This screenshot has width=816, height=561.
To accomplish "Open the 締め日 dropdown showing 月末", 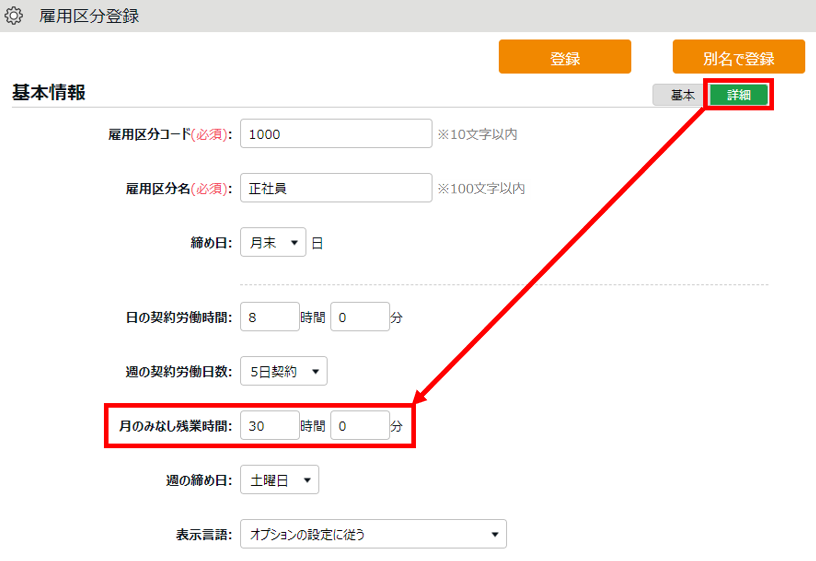I will pos(273,243).
